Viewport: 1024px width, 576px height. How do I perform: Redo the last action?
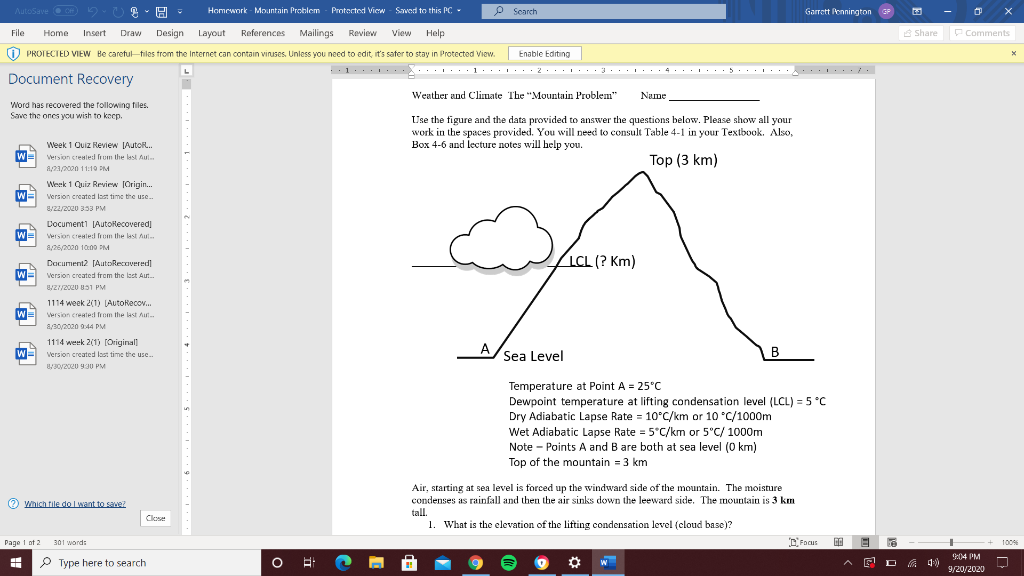[116, 11]
